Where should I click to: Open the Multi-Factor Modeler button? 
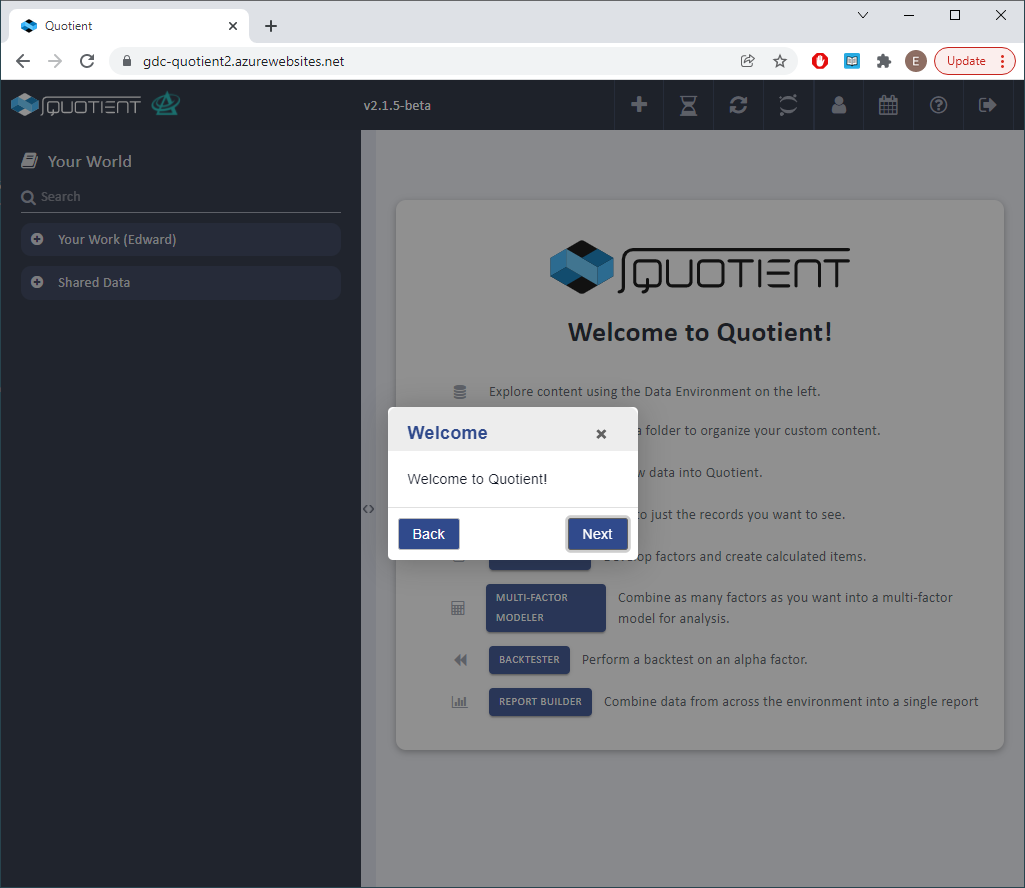[x=546, y=607]
